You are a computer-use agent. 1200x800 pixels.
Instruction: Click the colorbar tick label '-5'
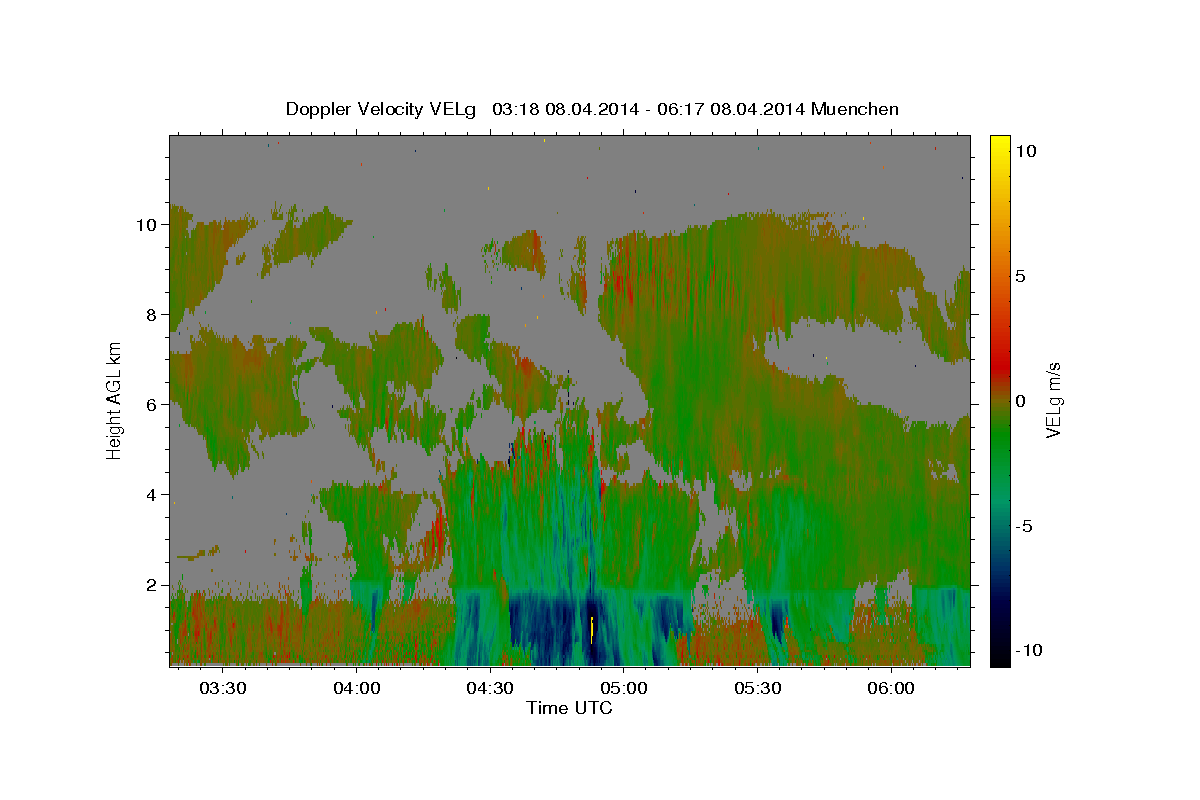click(x=1024, y=526)
